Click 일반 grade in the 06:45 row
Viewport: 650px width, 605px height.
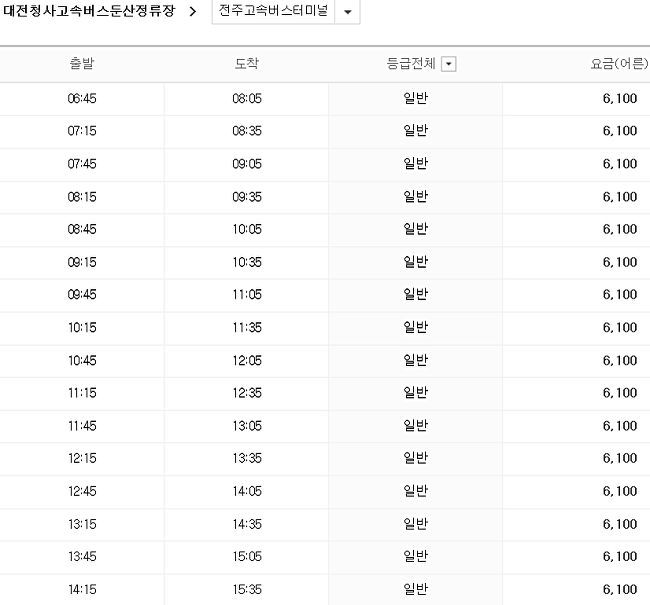coord(415,98)
